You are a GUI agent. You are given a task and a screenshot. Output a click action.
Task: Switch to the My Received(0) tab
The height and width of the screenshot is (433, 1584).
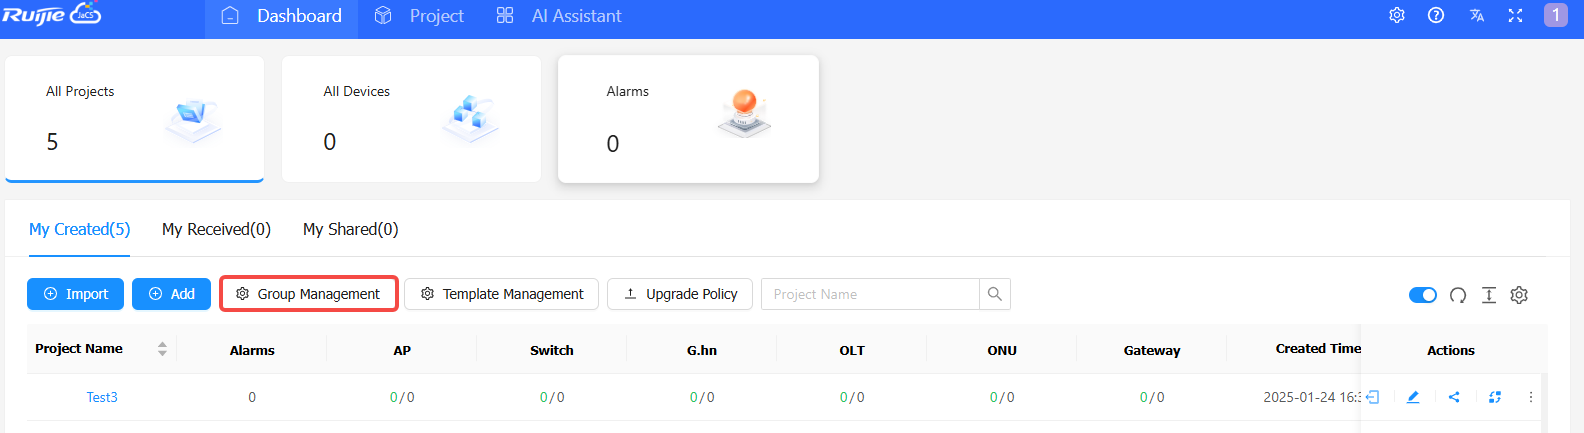(216, 229)
